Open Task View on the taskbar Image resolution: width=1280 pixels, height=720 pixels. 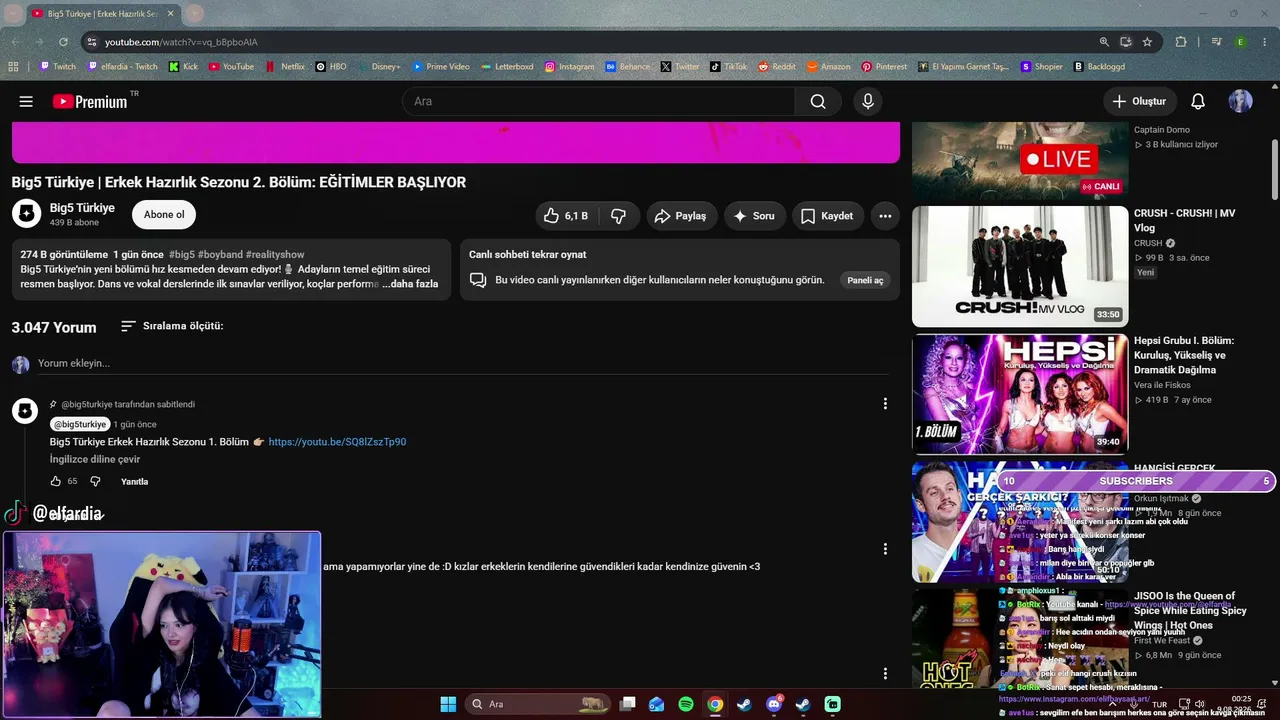coord(628,704)
